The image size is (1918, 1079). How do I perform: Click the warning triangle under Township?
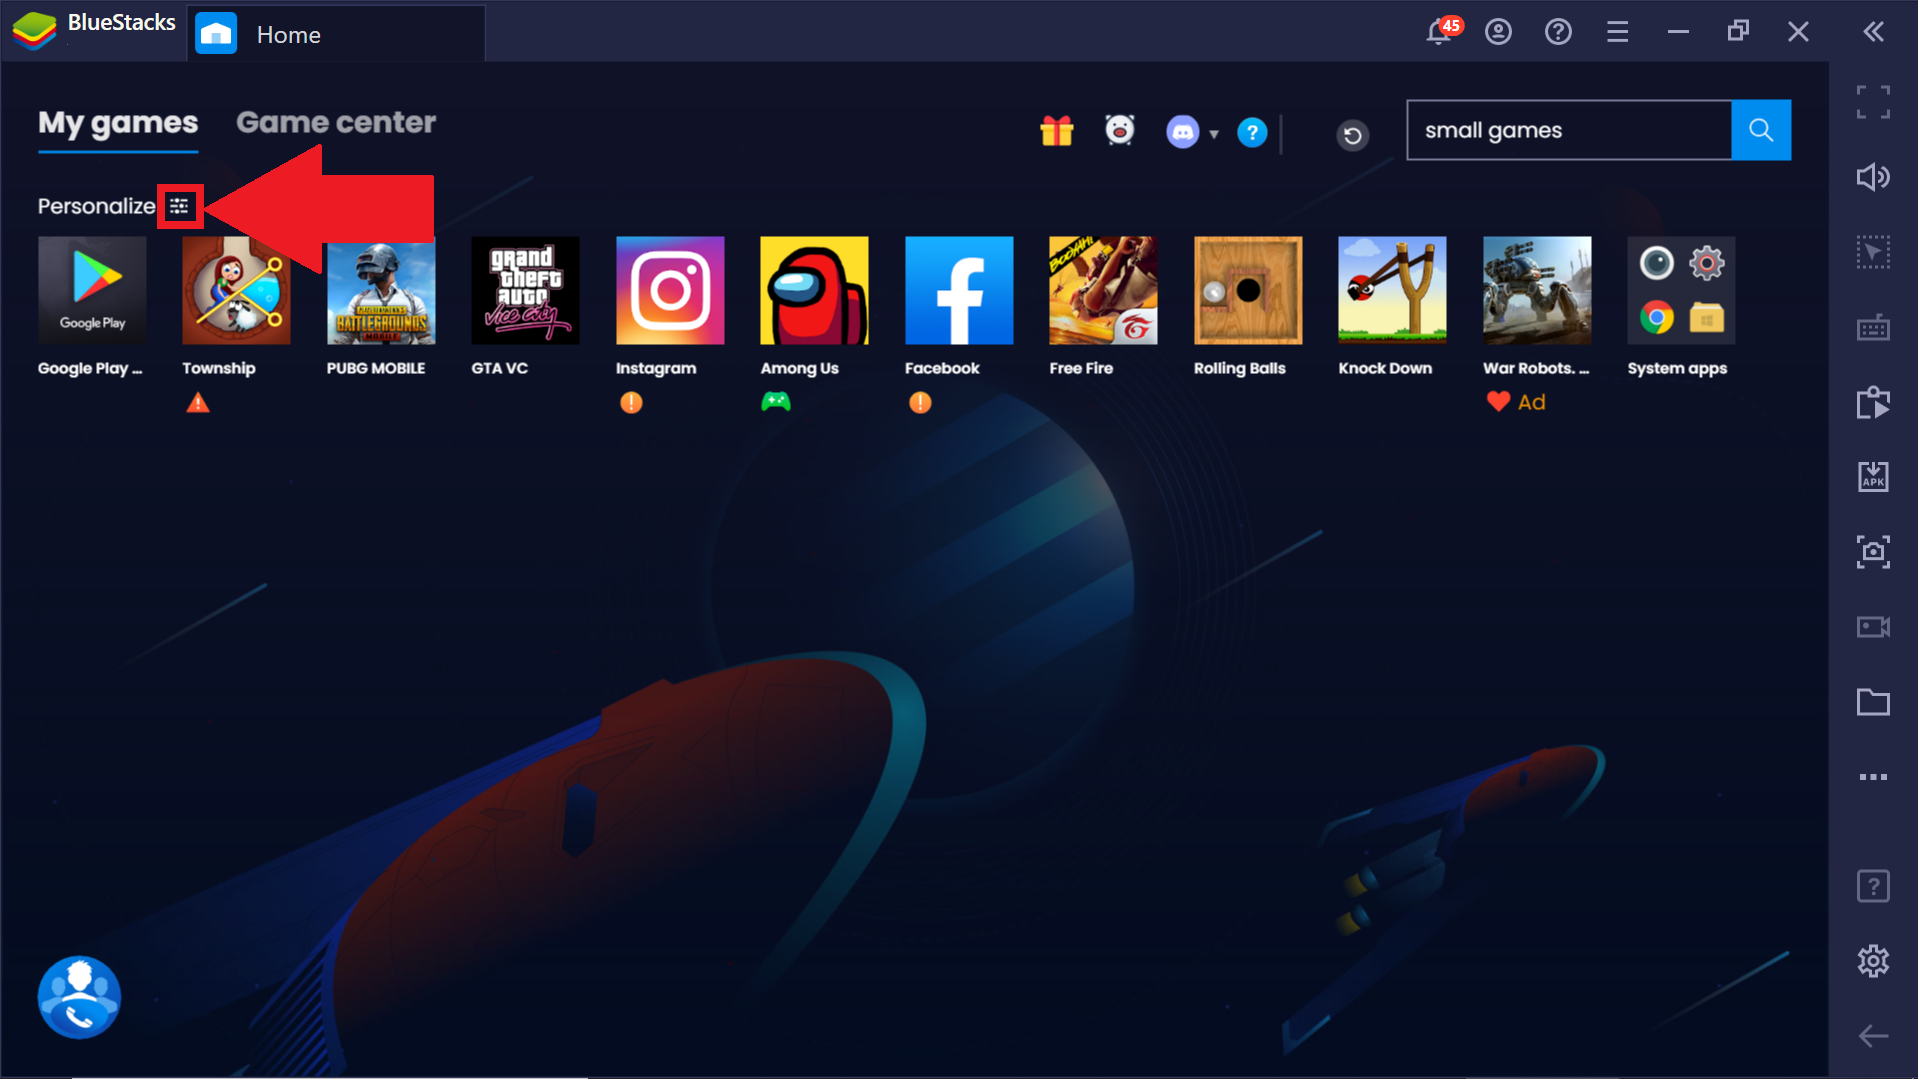tap(198, 402)
